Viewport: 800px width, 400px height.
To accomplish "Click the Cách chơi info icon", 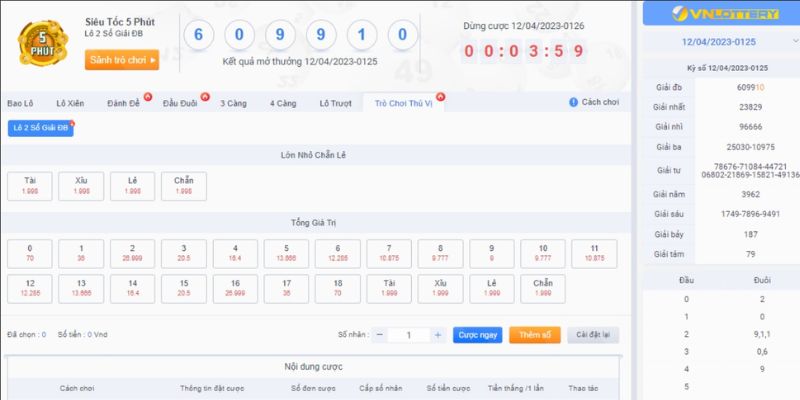I will point(573,102).
